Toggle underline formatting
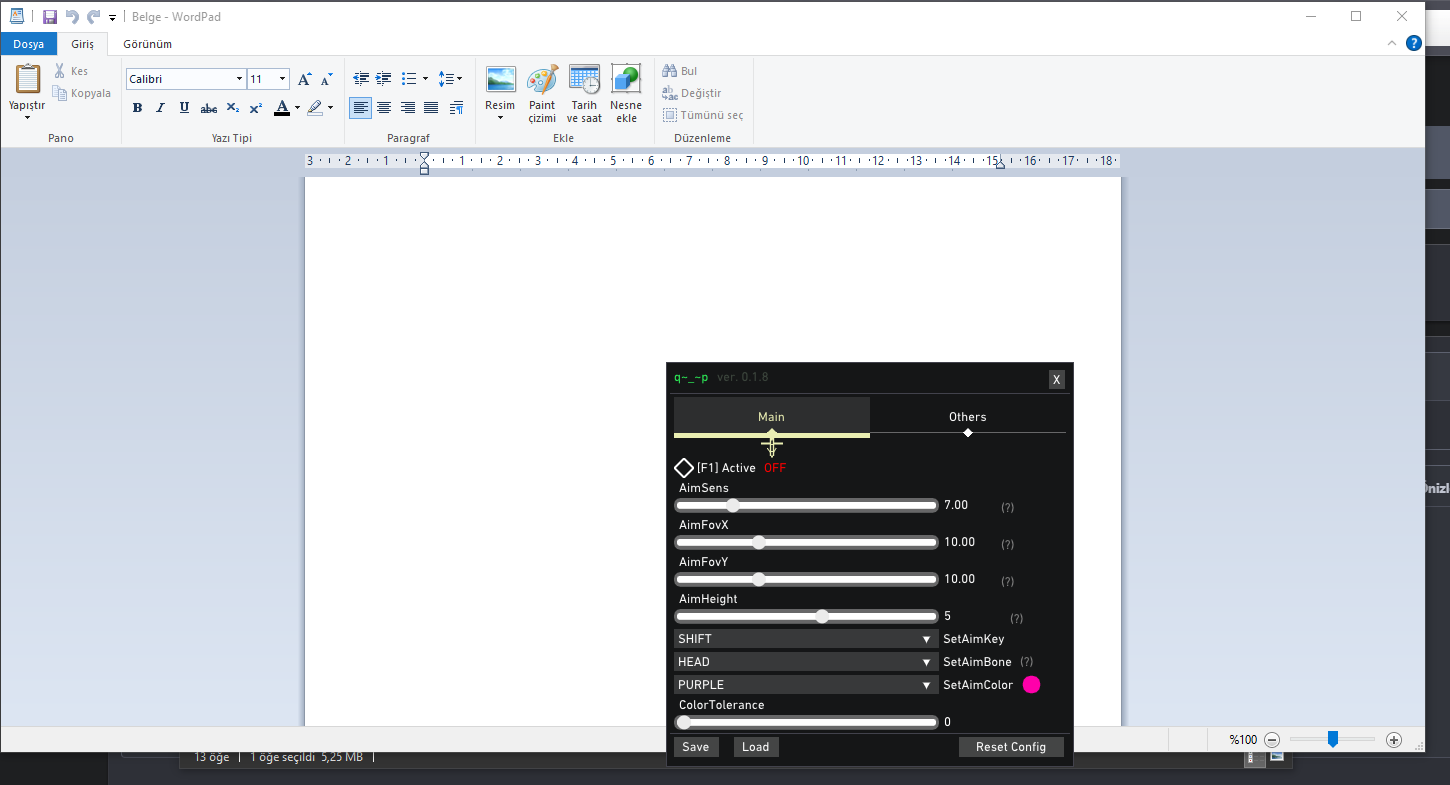The image size is (1450, 785). click(184, 108)
